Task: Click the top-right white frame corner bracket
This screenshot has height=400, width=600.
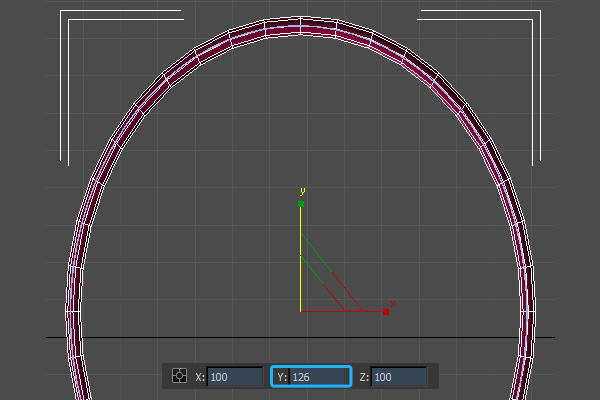Action: click(x=534, y=17)
